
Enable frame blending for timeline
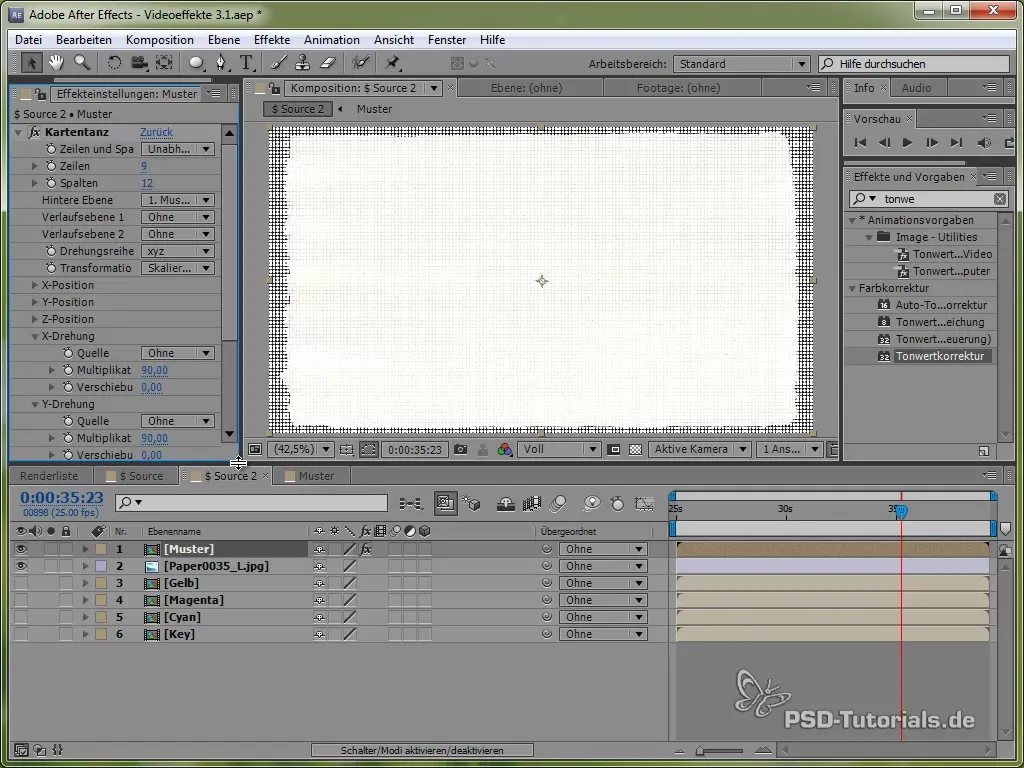(532, 504)
